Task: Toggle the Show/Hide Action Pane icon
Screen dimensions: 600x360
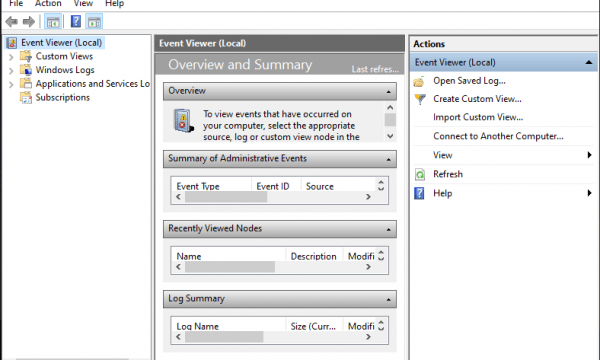Action: click(94, 22)
